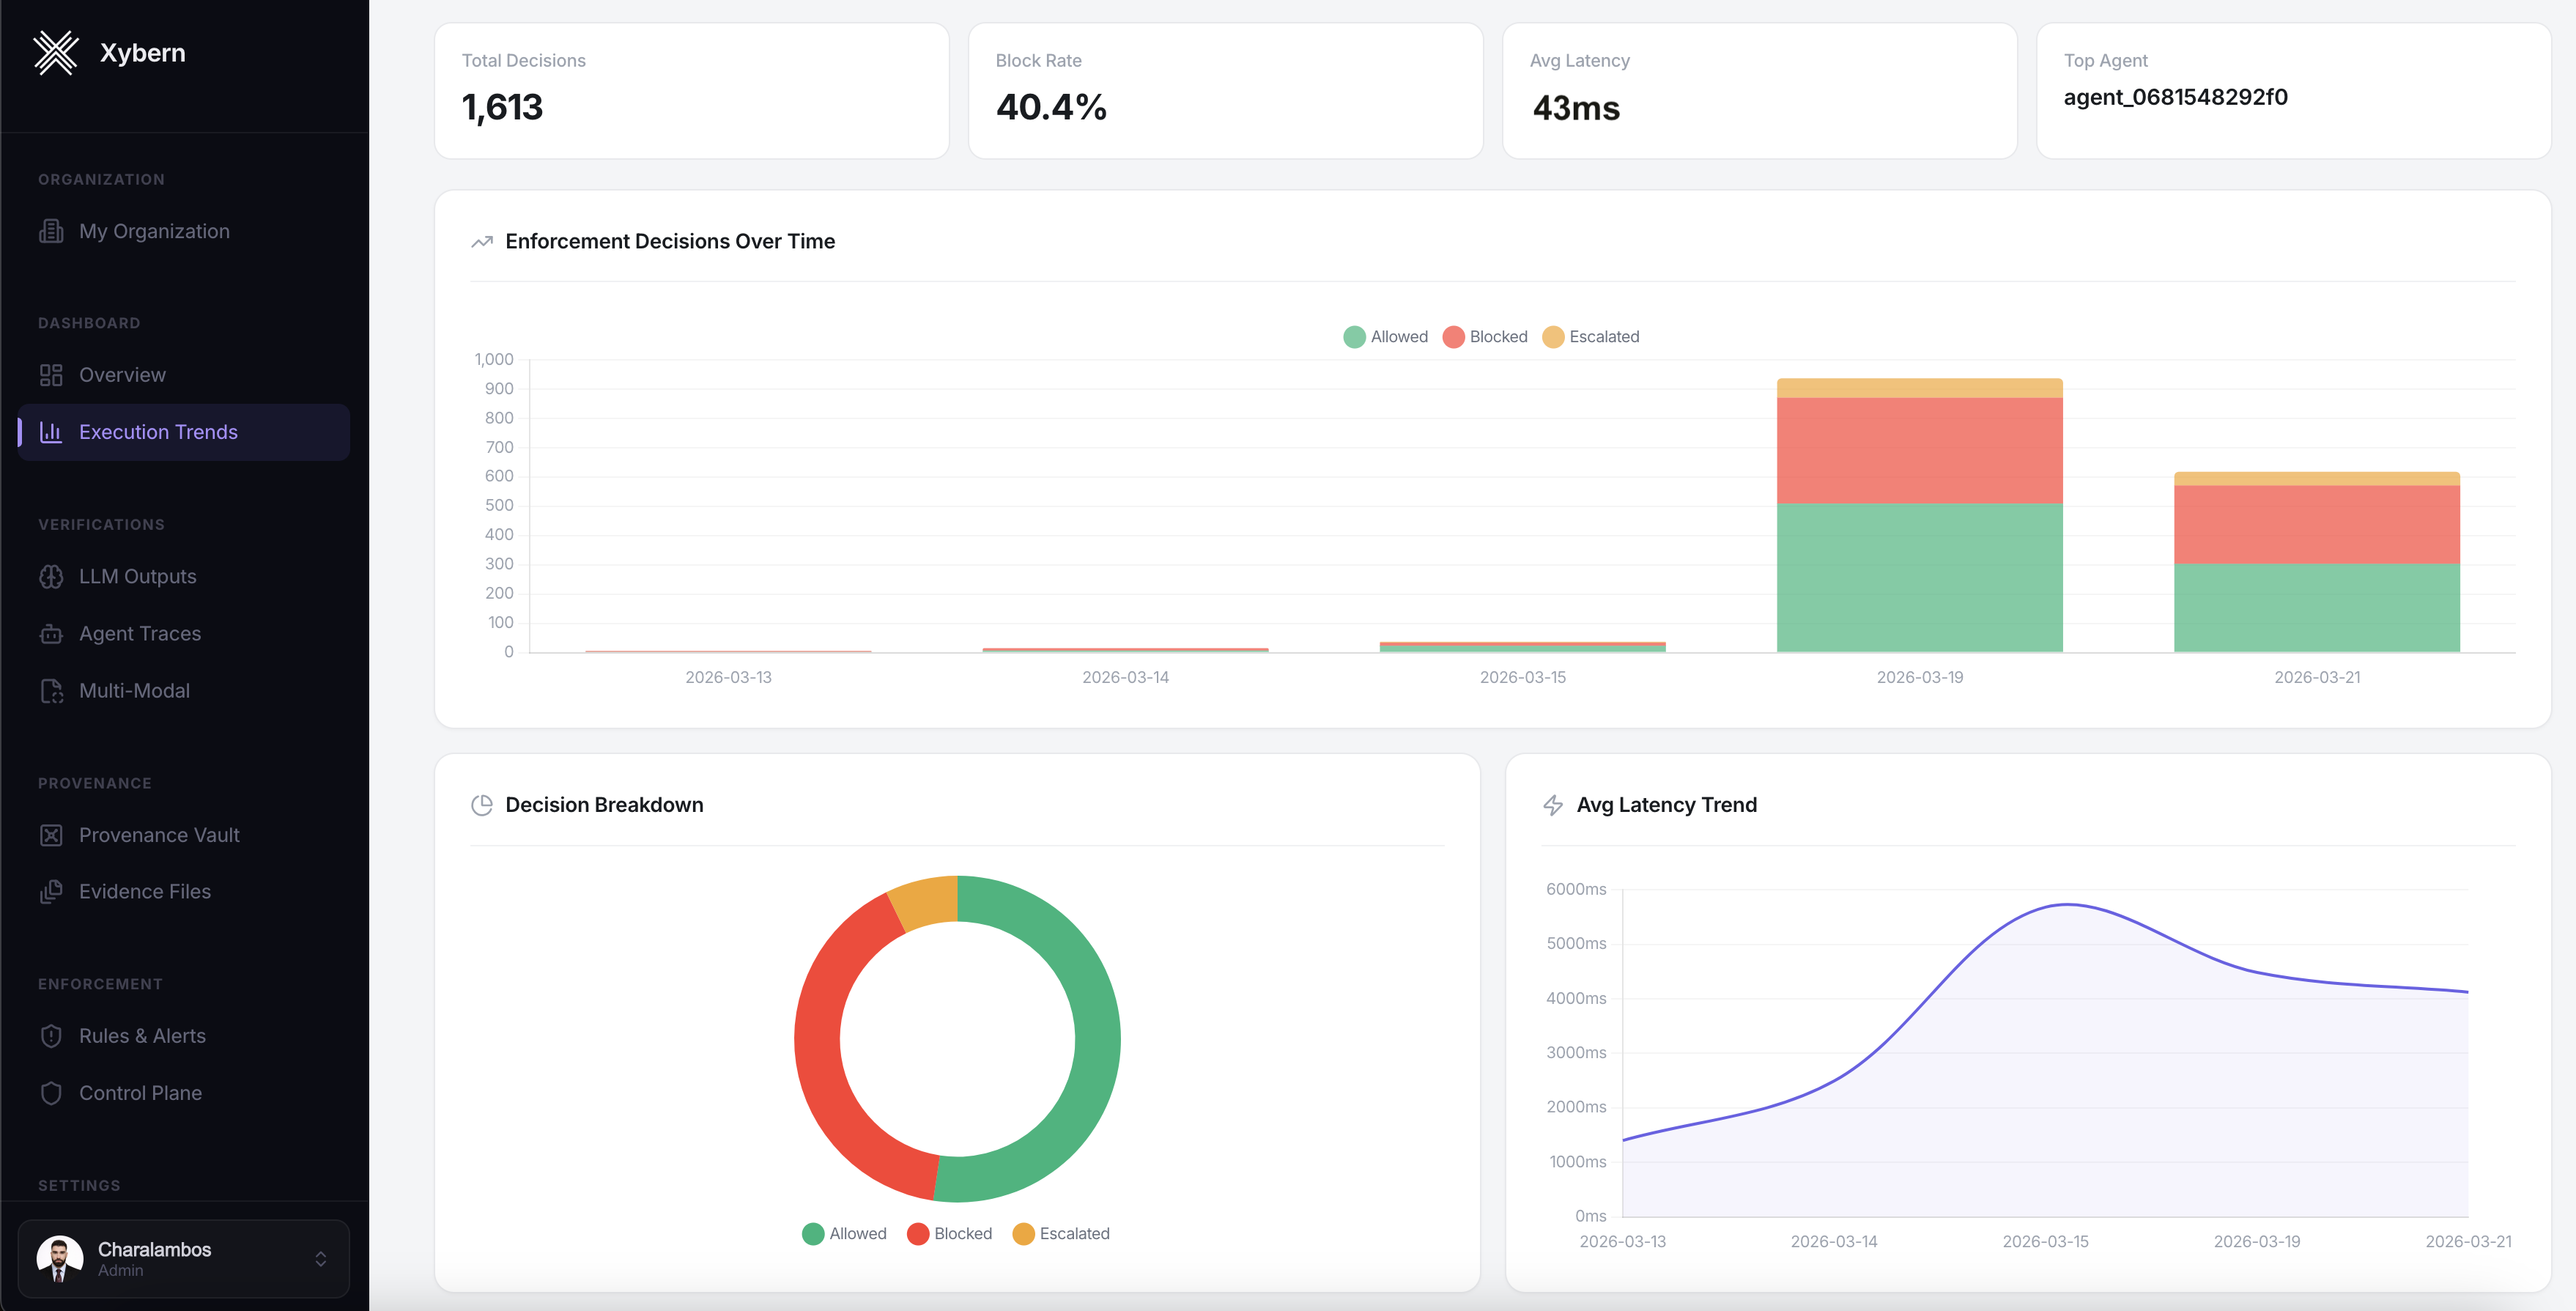Select the LLM Outputs brain icon
The image size is (2576, 1311).
(x=52, y=576)
